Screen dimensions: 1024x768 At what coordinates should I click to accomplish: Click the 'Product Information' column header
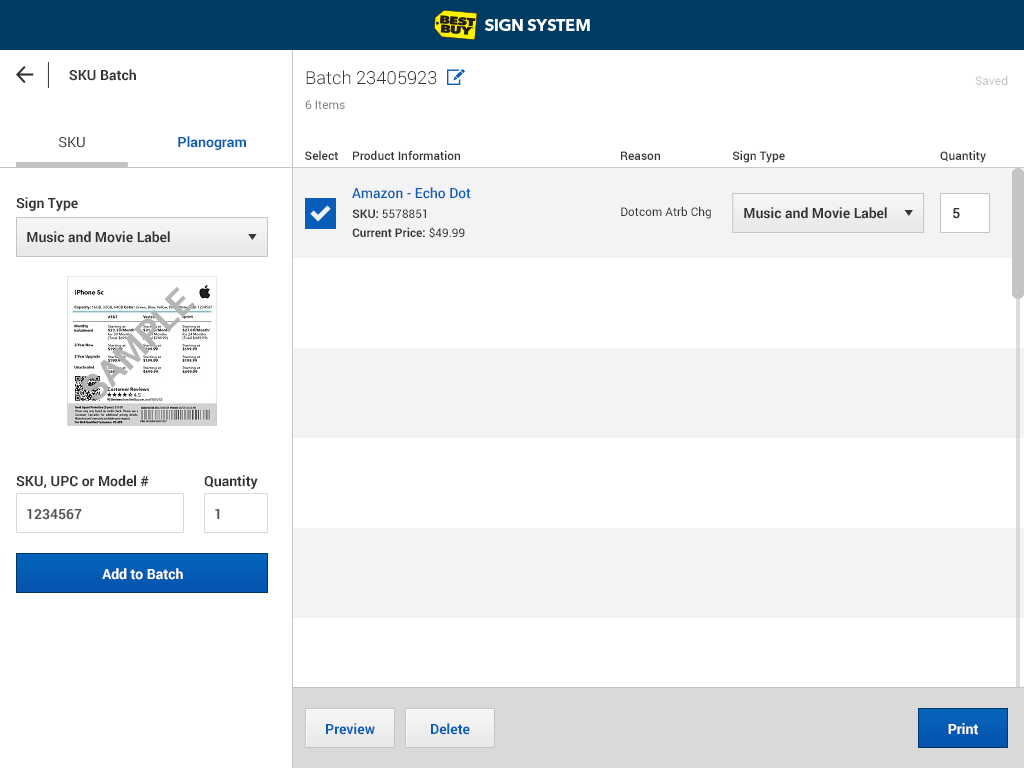tap(406, 155)
